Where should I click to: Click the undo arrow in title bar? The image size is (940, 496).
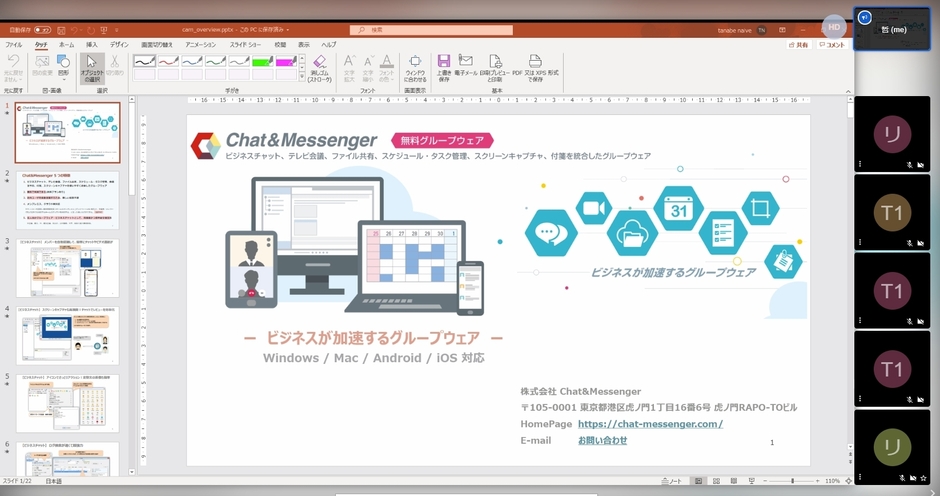pyautogui.click(x=75, y=29)
